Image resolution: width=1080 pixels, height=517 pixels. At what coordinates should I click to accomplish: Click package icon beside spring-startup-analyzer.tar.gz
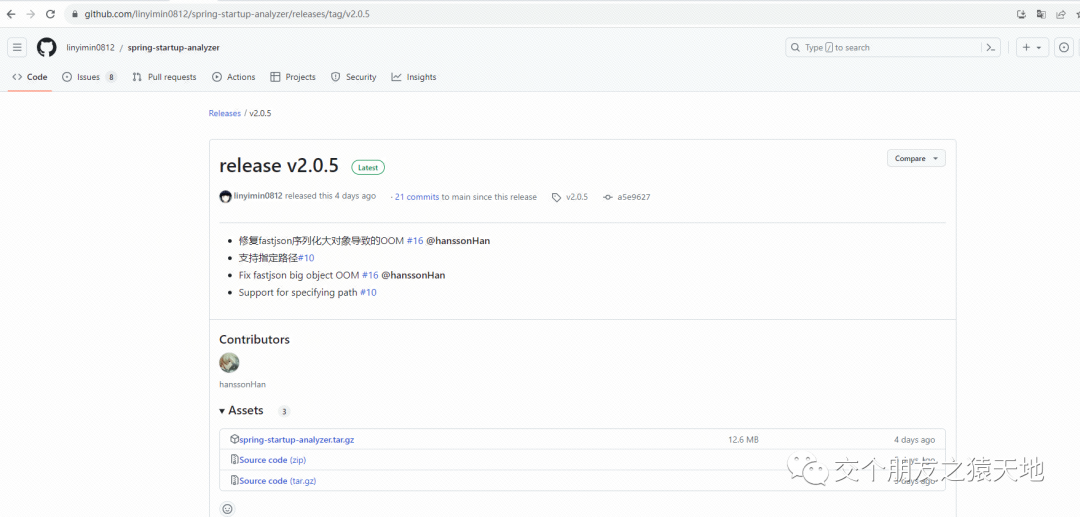[234, 439]
